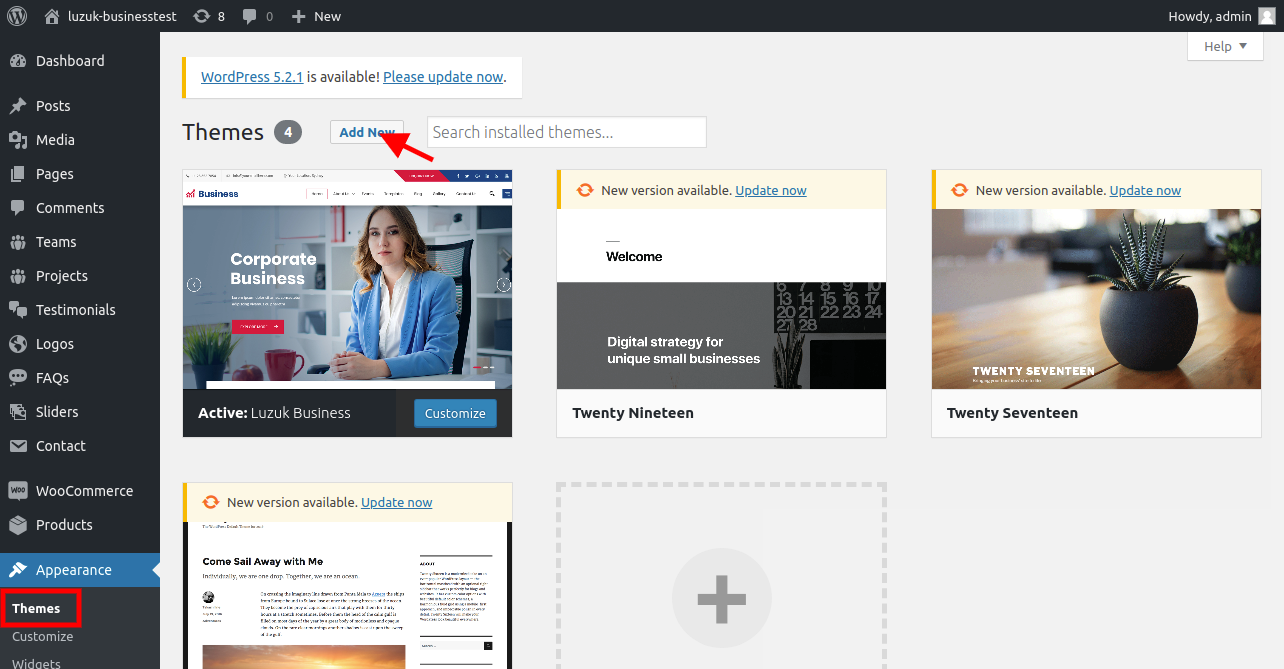Click the Teams group icon

click(x=18, y=242)
